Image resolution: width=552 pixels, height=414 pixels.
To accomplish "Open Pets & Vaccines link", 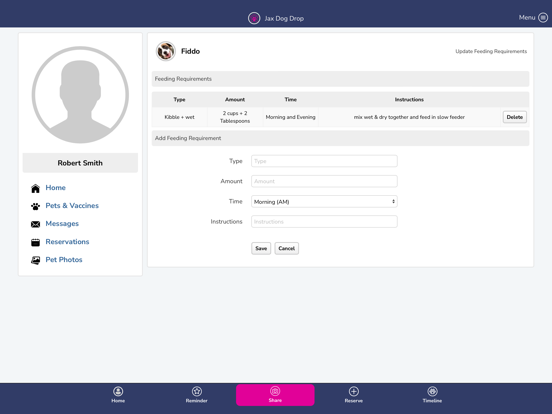I will (72, 206).
